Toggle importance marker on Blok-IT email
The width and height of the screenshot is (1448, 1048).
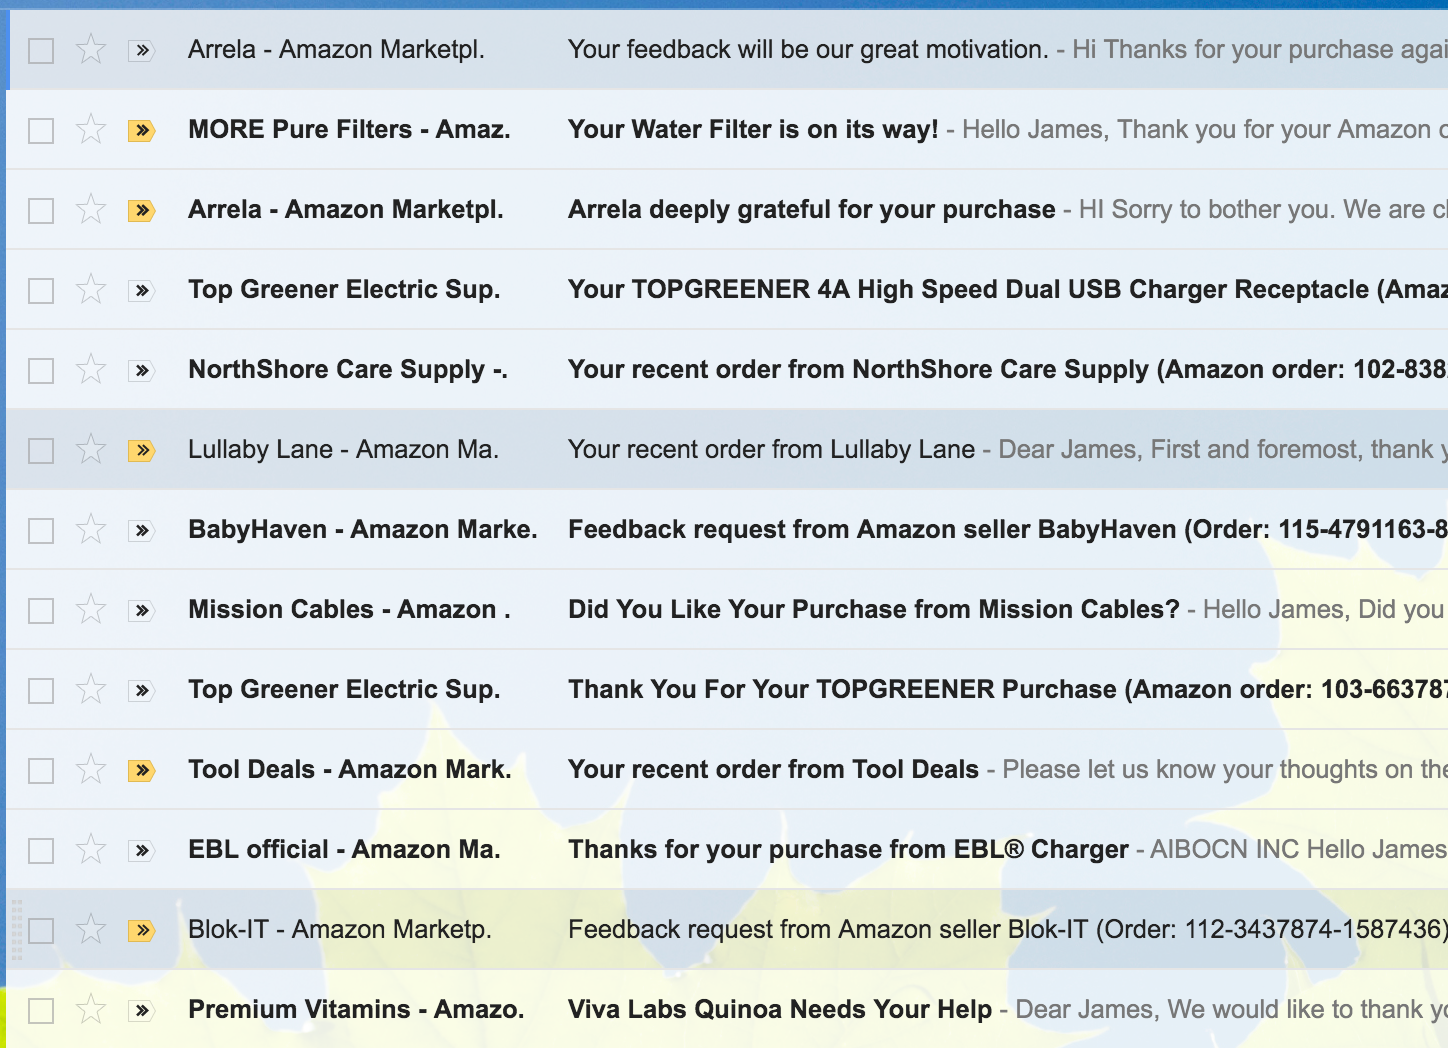142,930
